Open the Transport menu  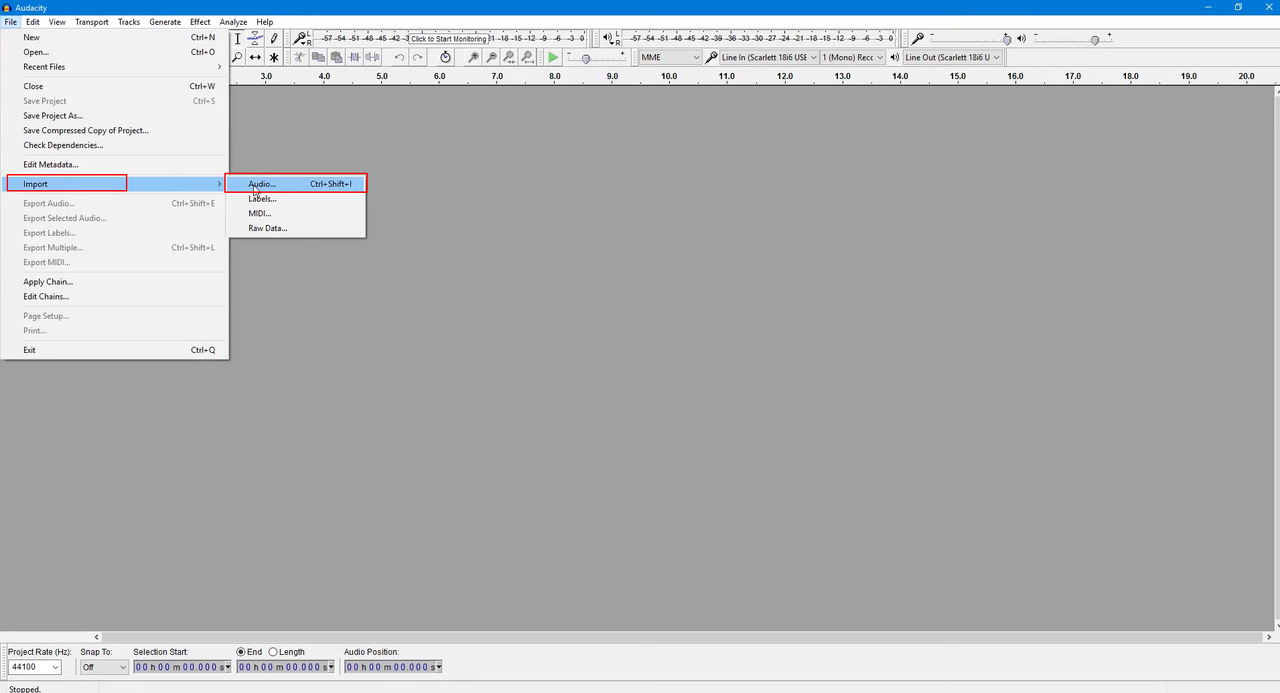tap(92, 22)
